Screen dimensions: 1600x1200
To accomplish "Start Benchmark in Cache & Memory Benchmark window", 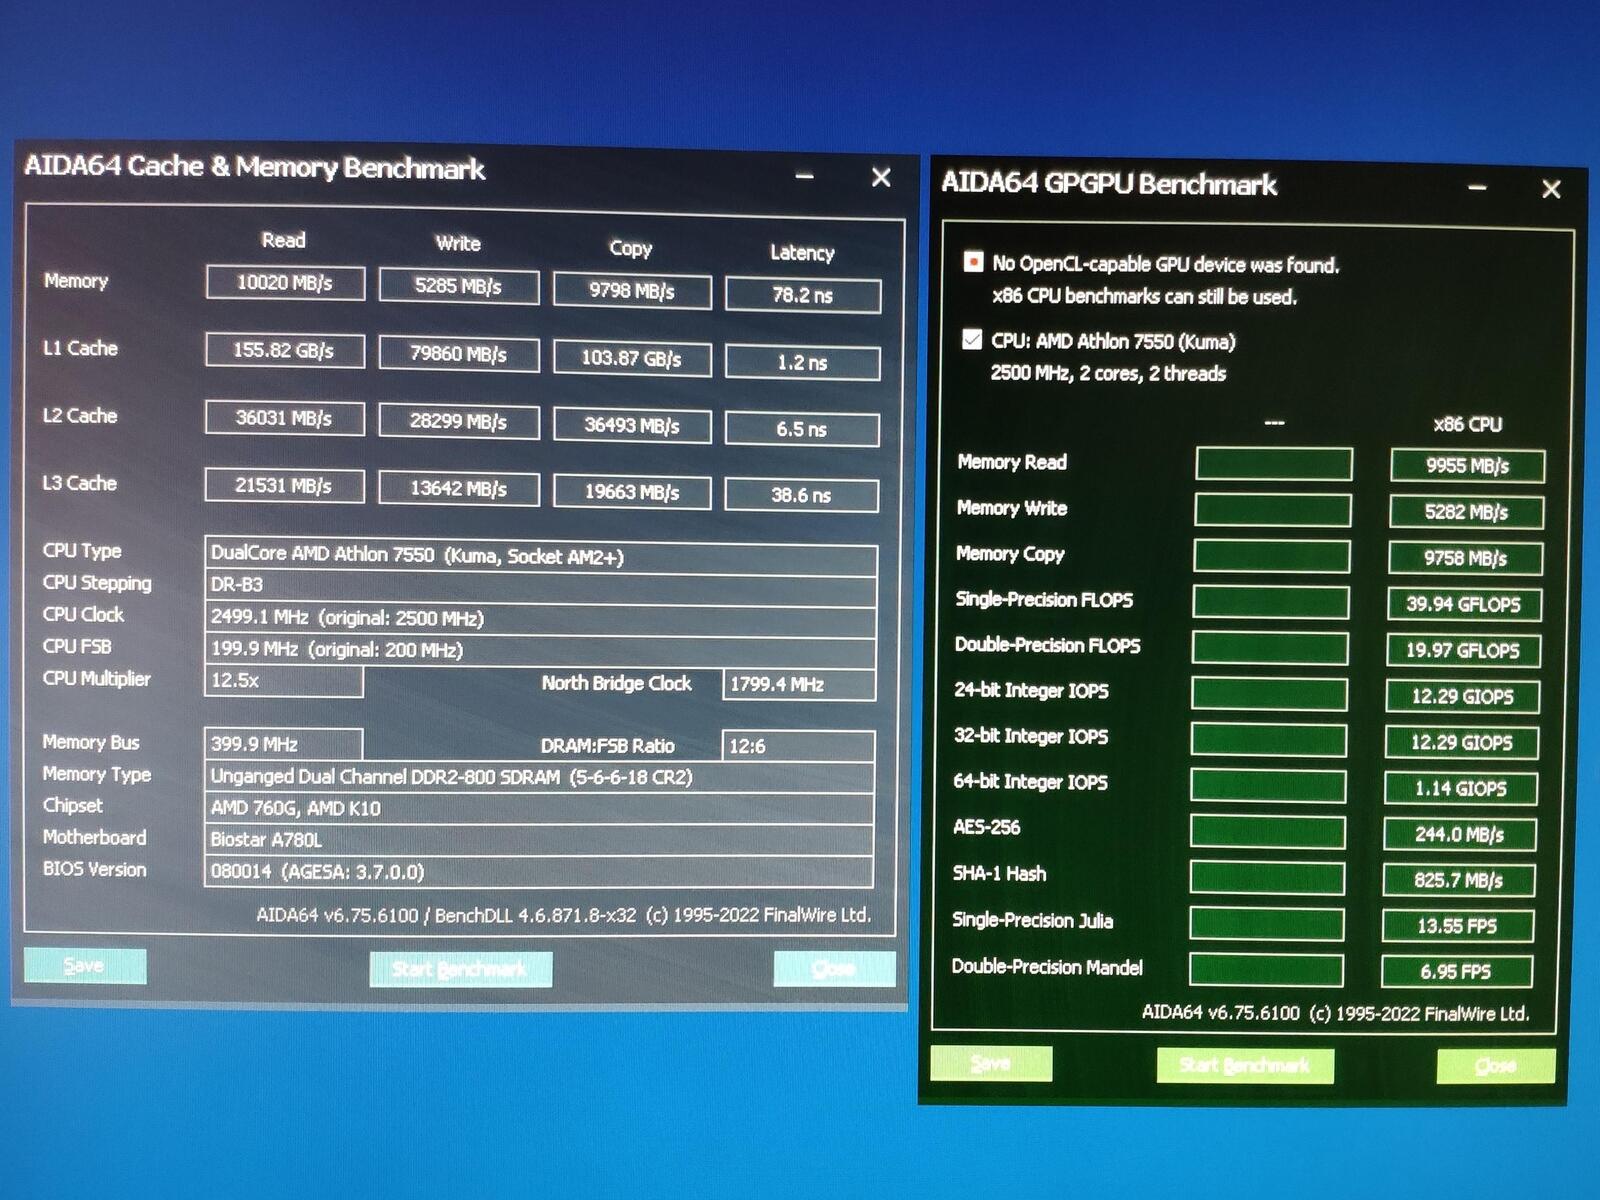I will [x=460, y=969].
